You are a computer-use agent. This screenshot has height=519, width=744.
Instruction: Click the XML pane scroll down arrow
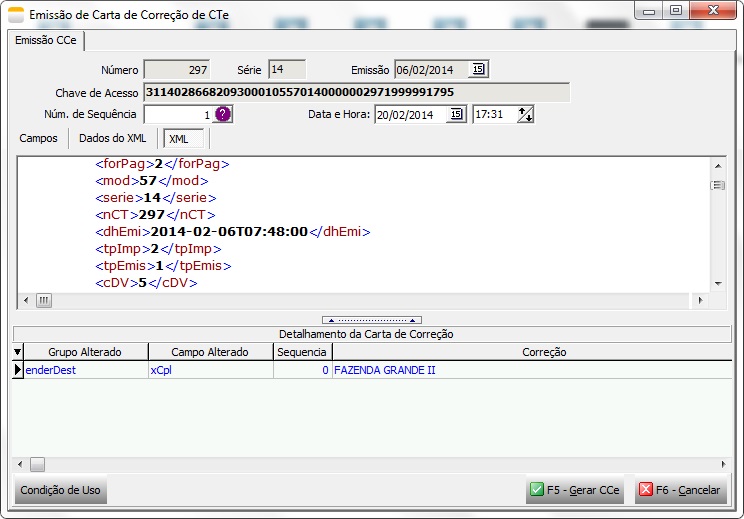pos(718,284)
